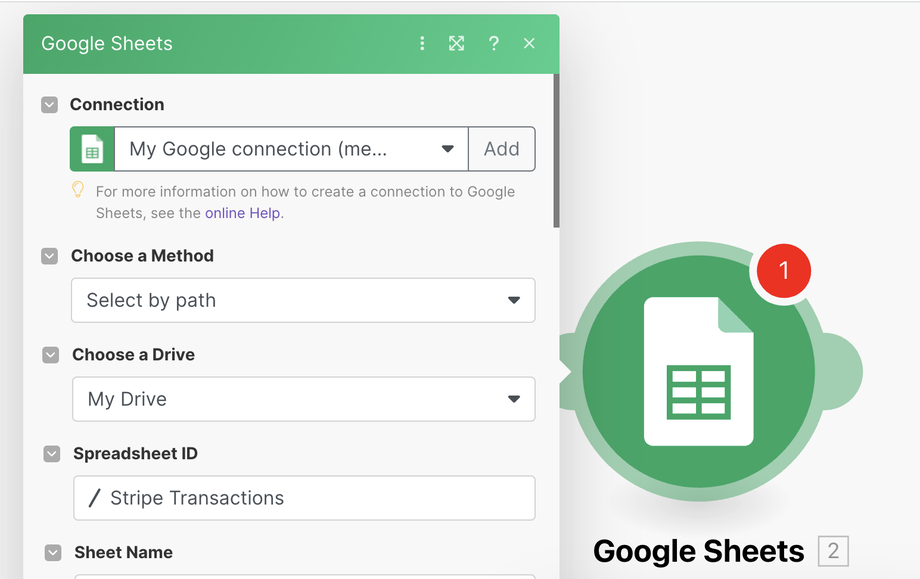
Task: Click the panel's vertical scrollbar
Action: (556, 151)
